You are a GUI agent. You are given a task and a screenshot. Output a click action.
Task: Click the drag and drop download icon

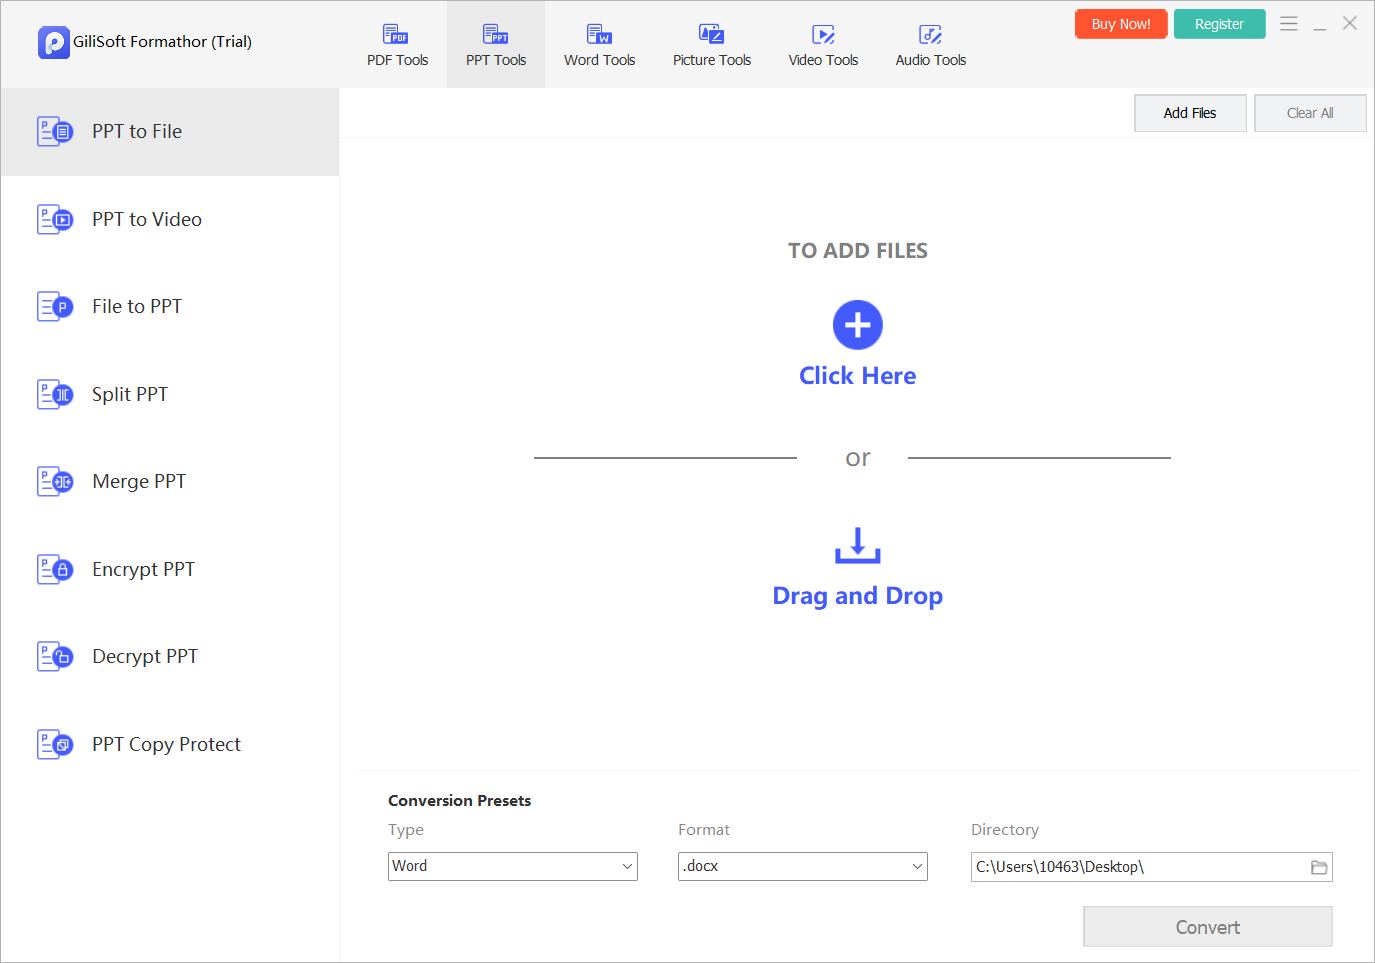(x=858, y=545)
